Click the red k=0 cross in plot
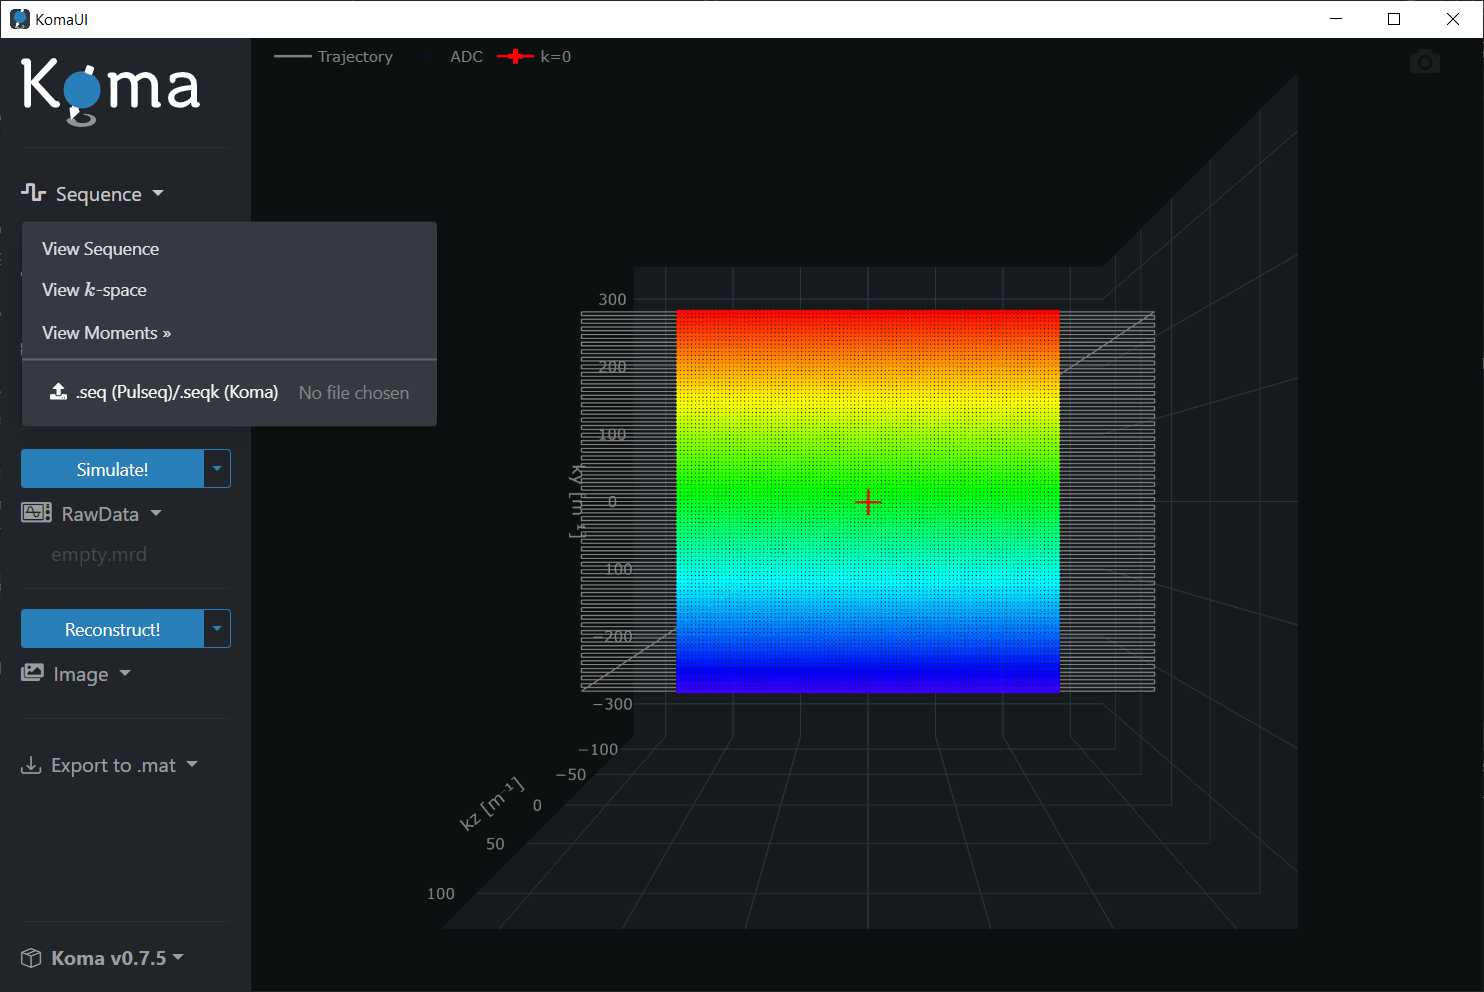 [868, 501]
